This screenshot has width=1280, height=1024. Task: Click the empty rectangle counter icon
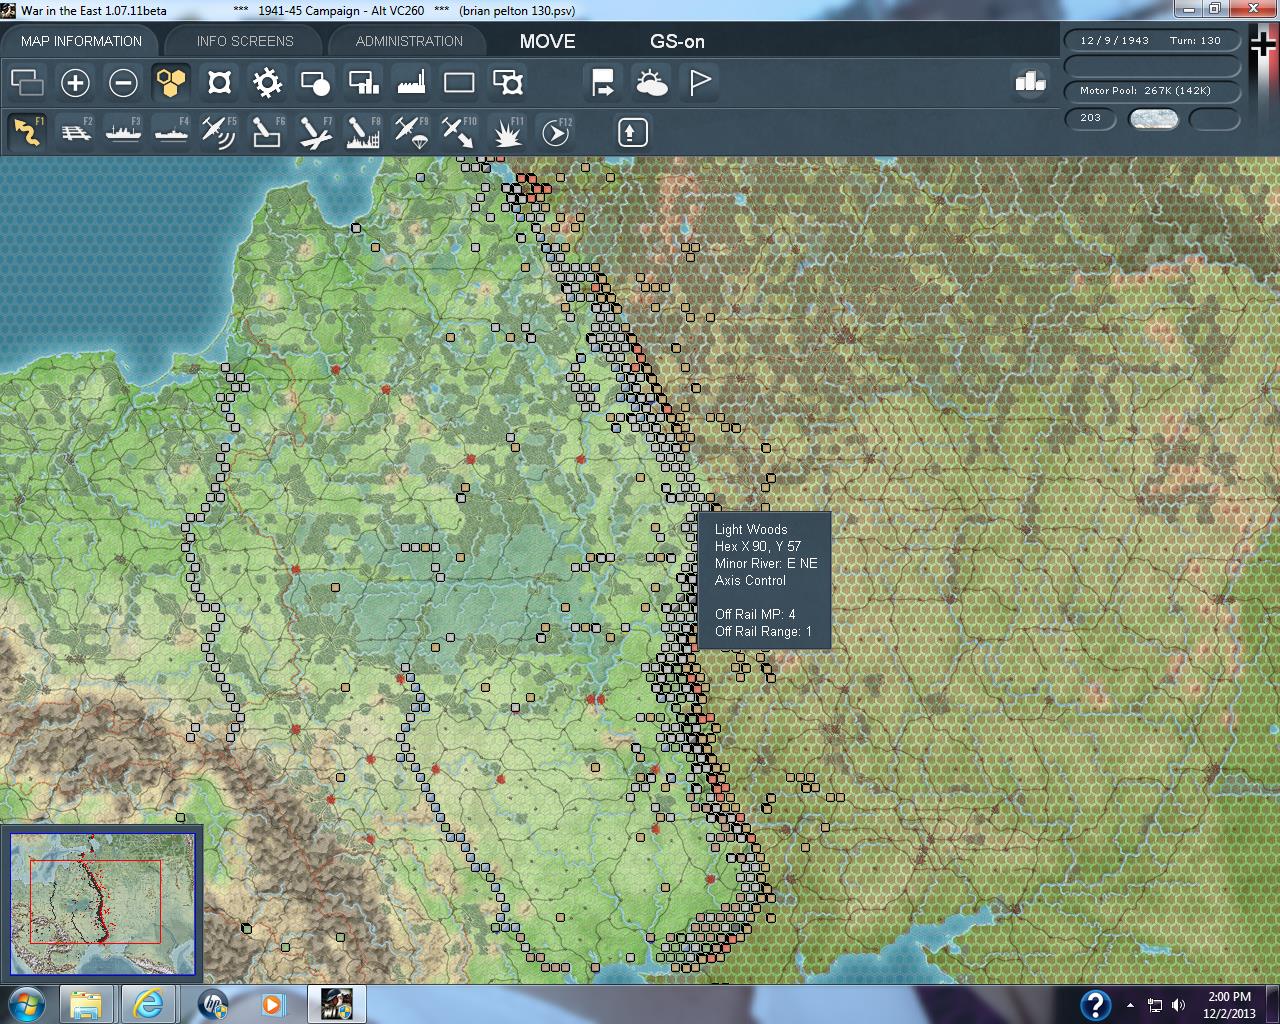(459, 82)
